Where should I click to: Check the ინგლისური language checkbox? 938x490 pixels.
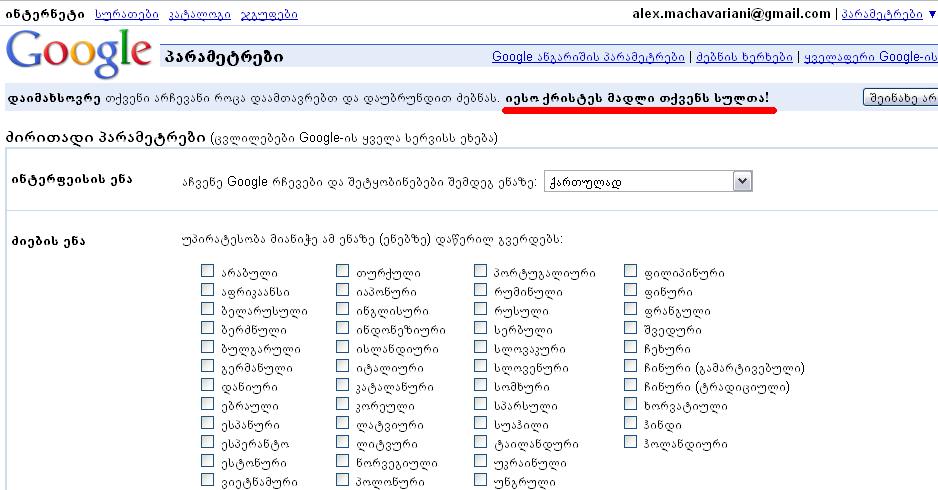[x=343, y=309]
